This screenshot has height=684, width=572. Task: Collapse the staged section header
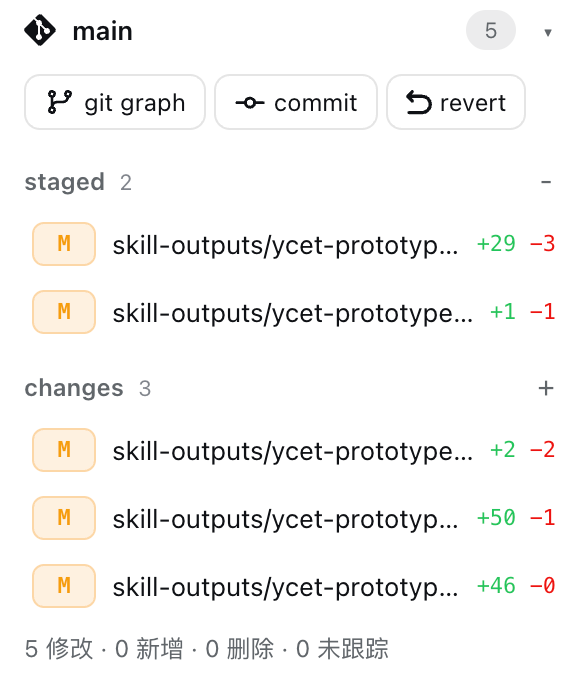coord(65,182)
